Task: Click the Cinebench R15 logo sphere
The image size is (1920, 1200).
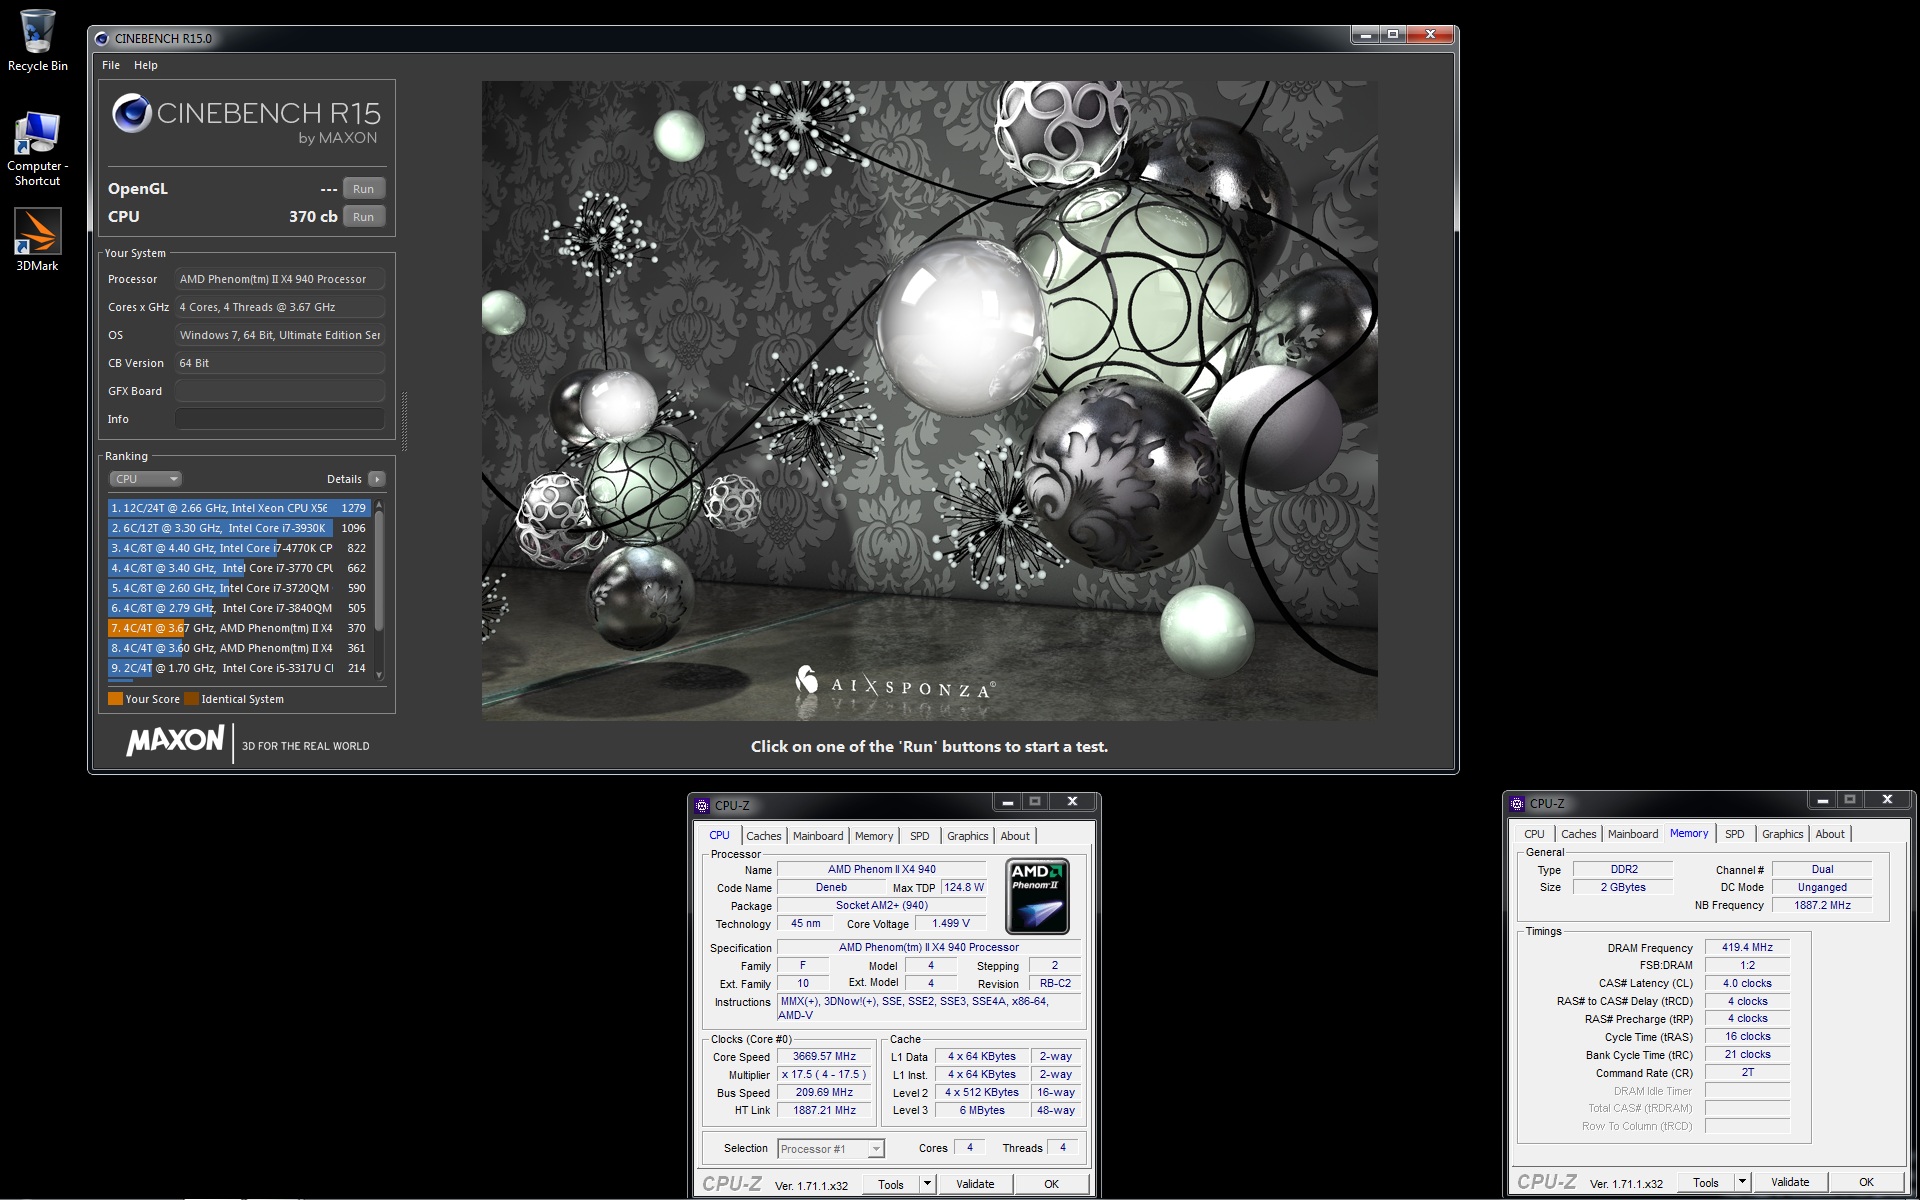Action: click(x=131, y=114)
